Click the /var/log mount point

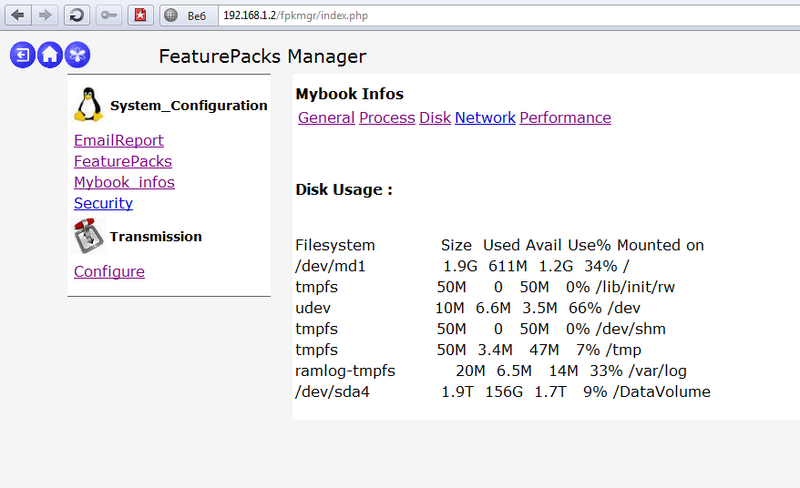tap(658, 371)
